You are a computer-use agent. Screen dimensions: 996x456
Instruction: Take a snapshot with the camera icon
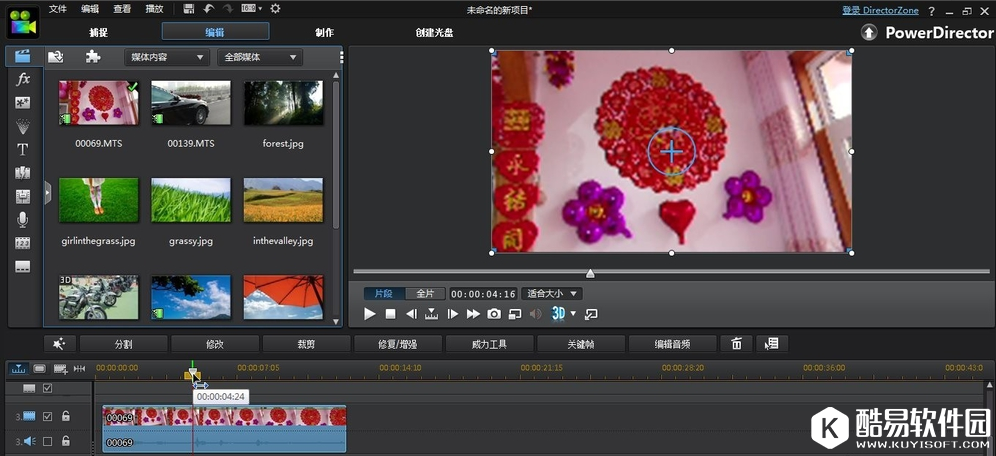[494, 314]
